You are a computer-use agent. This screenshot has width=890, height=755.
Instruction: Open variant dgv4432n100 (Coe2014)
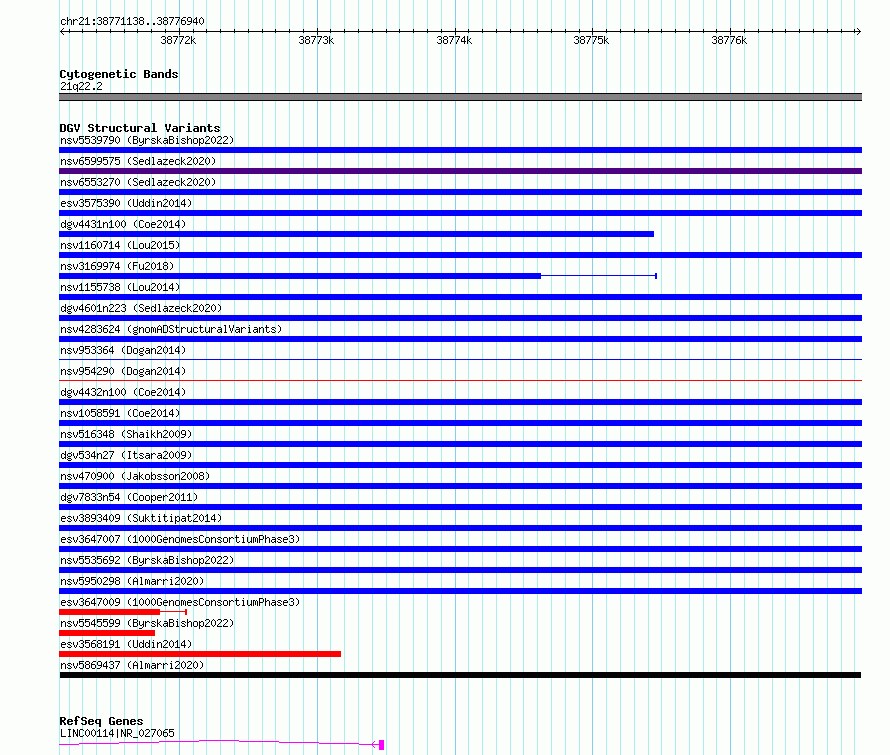pyautogui.click(x=123, y=392)
